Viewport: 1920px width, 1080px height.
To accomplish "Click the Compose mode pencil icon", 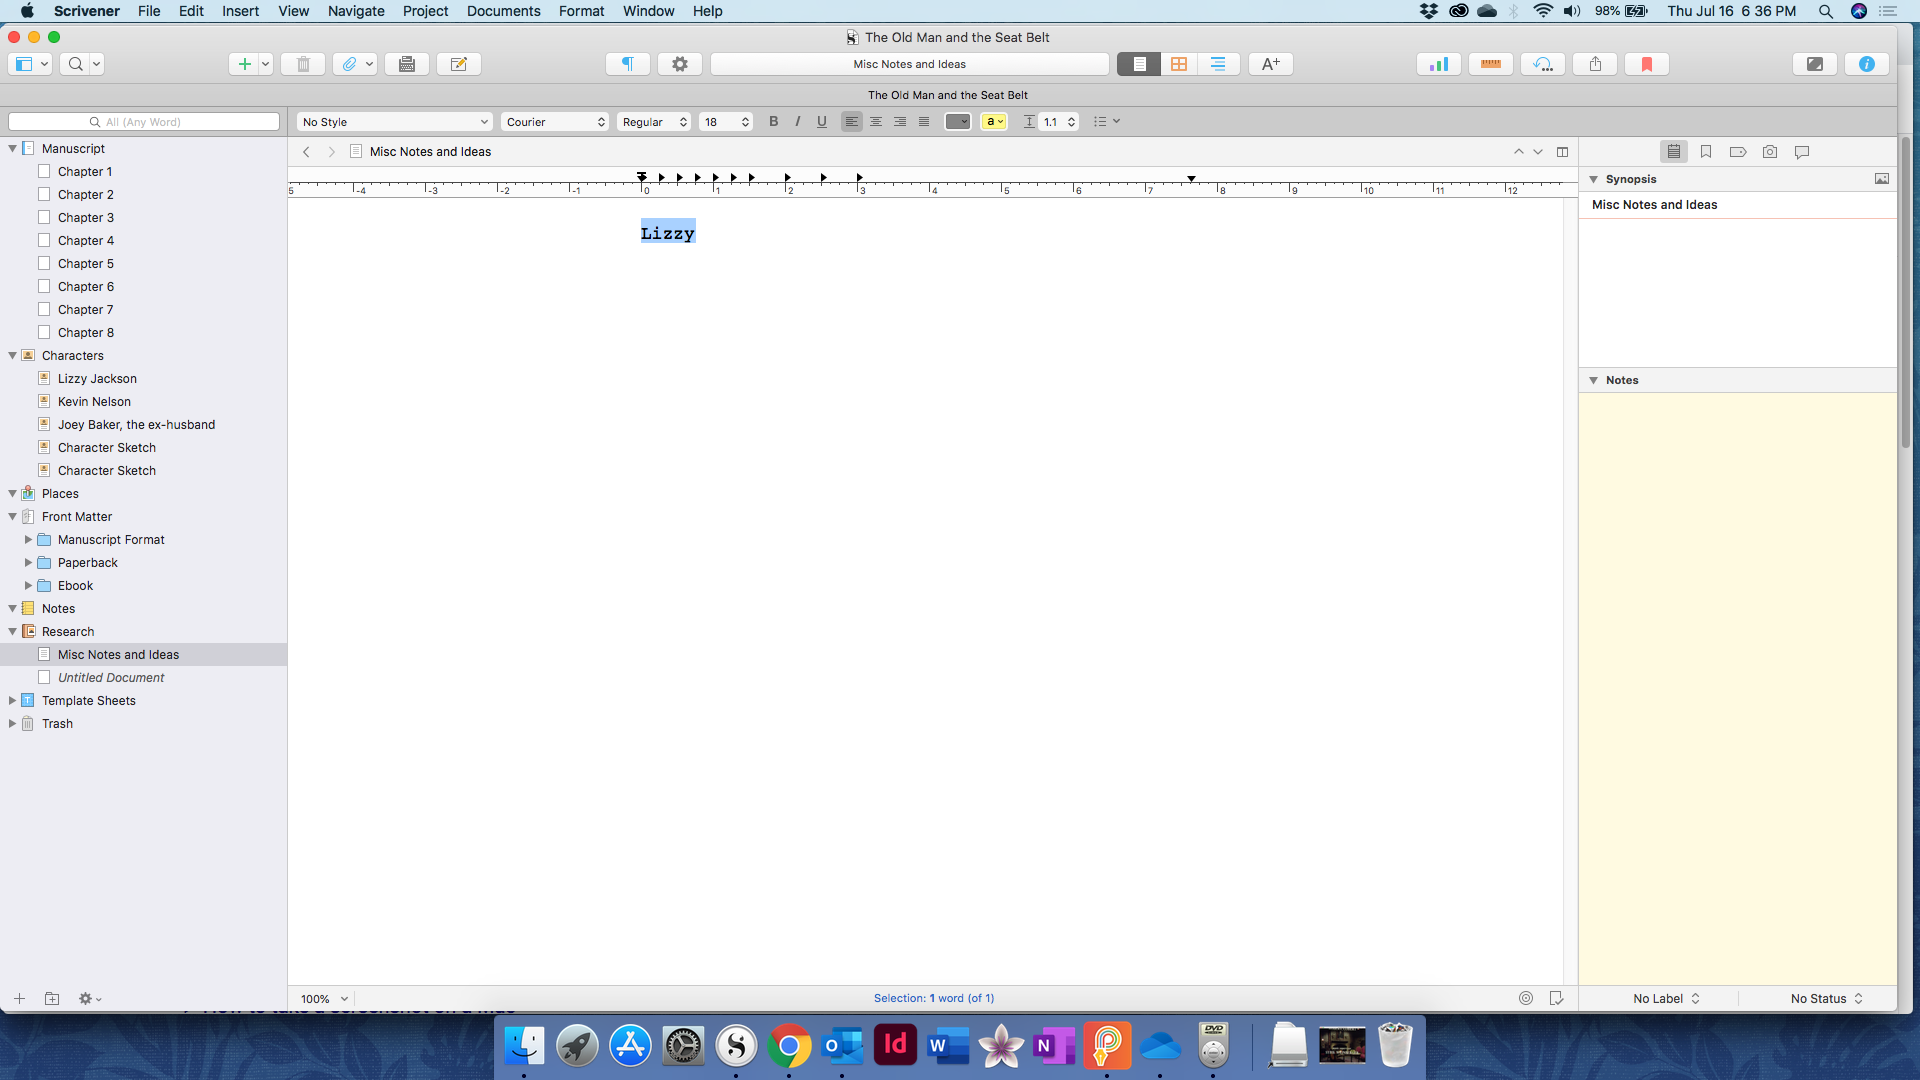I will (x=459, y=64).
